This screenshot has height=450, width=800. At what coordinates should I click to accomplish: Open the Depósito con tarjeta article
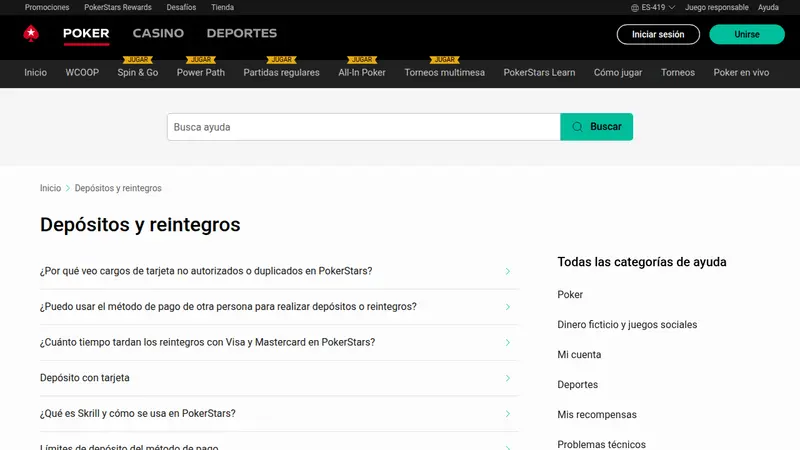[x=279, y=379]
